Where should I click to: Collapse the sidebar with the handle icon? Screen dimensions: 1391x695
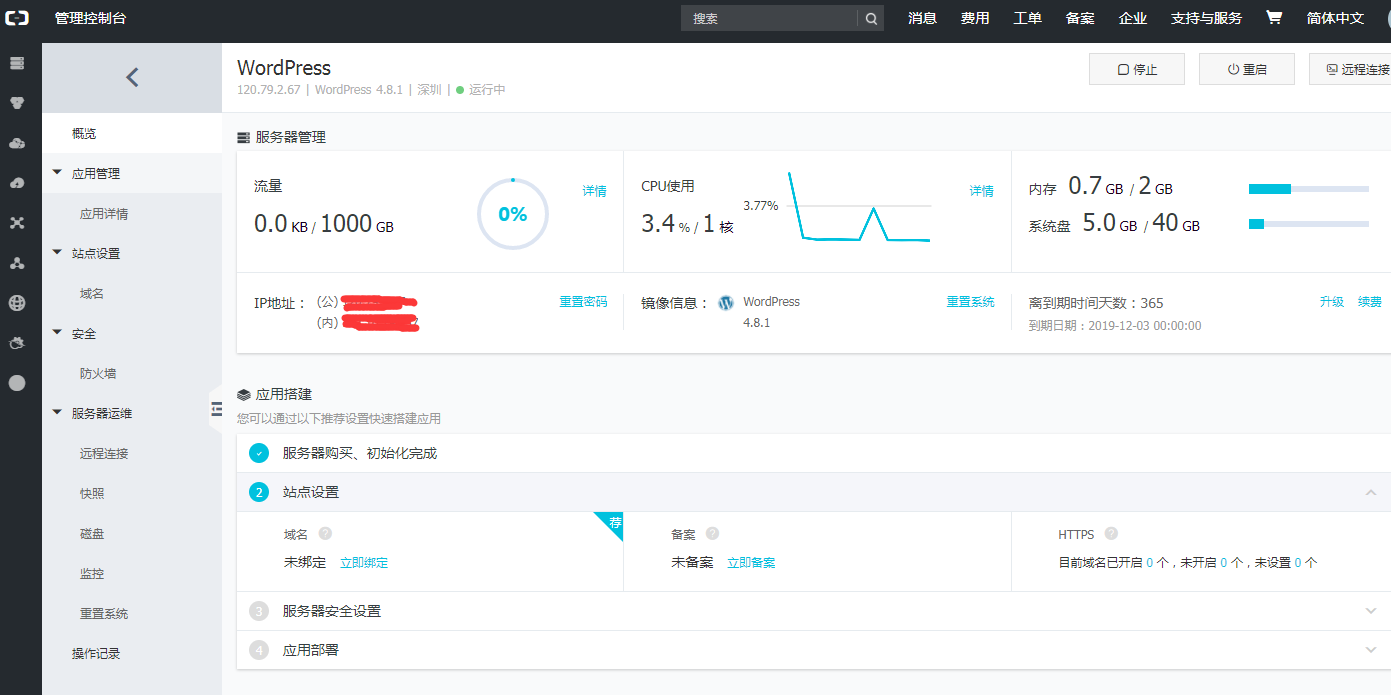click(216, 408)
